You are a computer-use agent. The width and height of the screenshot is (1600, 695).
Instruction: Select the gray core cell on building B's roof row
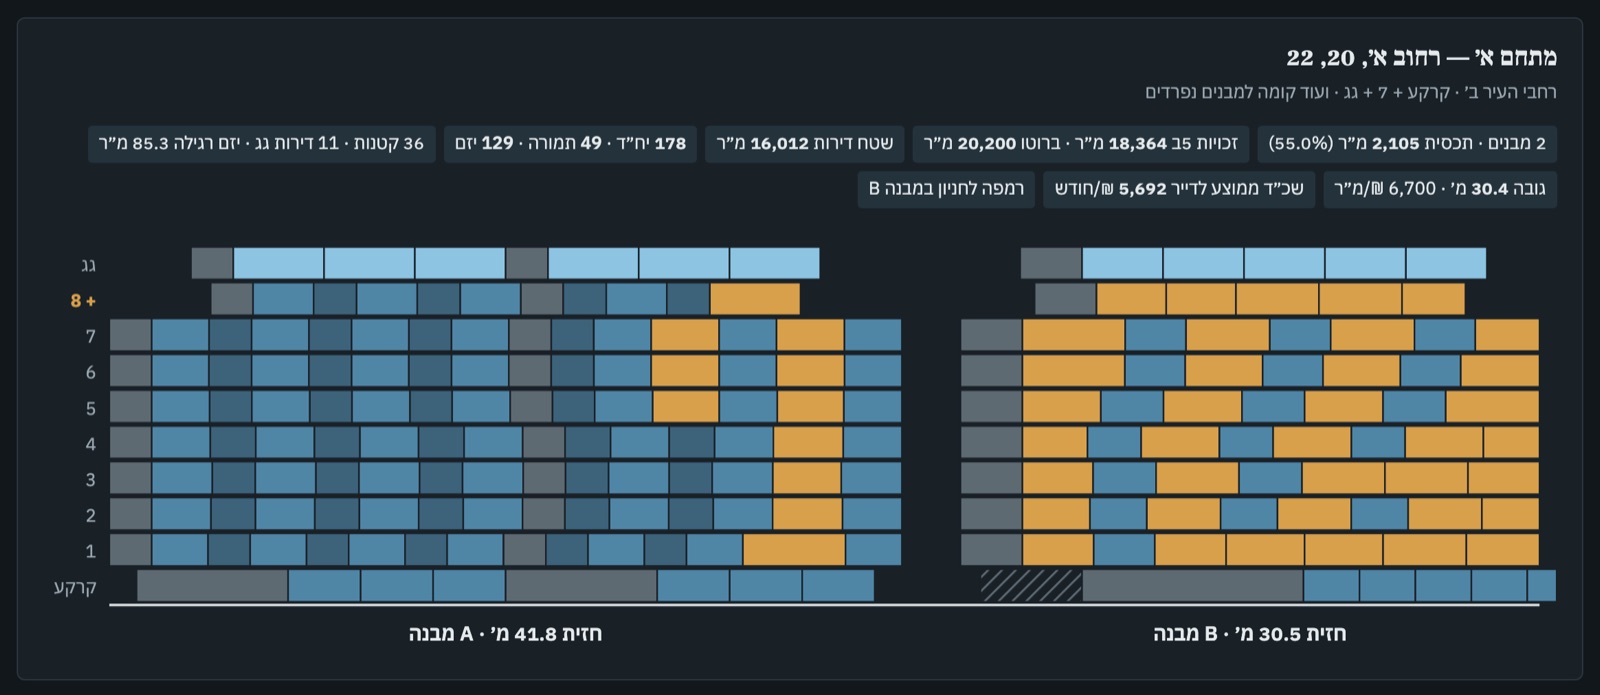(1051, 264)
